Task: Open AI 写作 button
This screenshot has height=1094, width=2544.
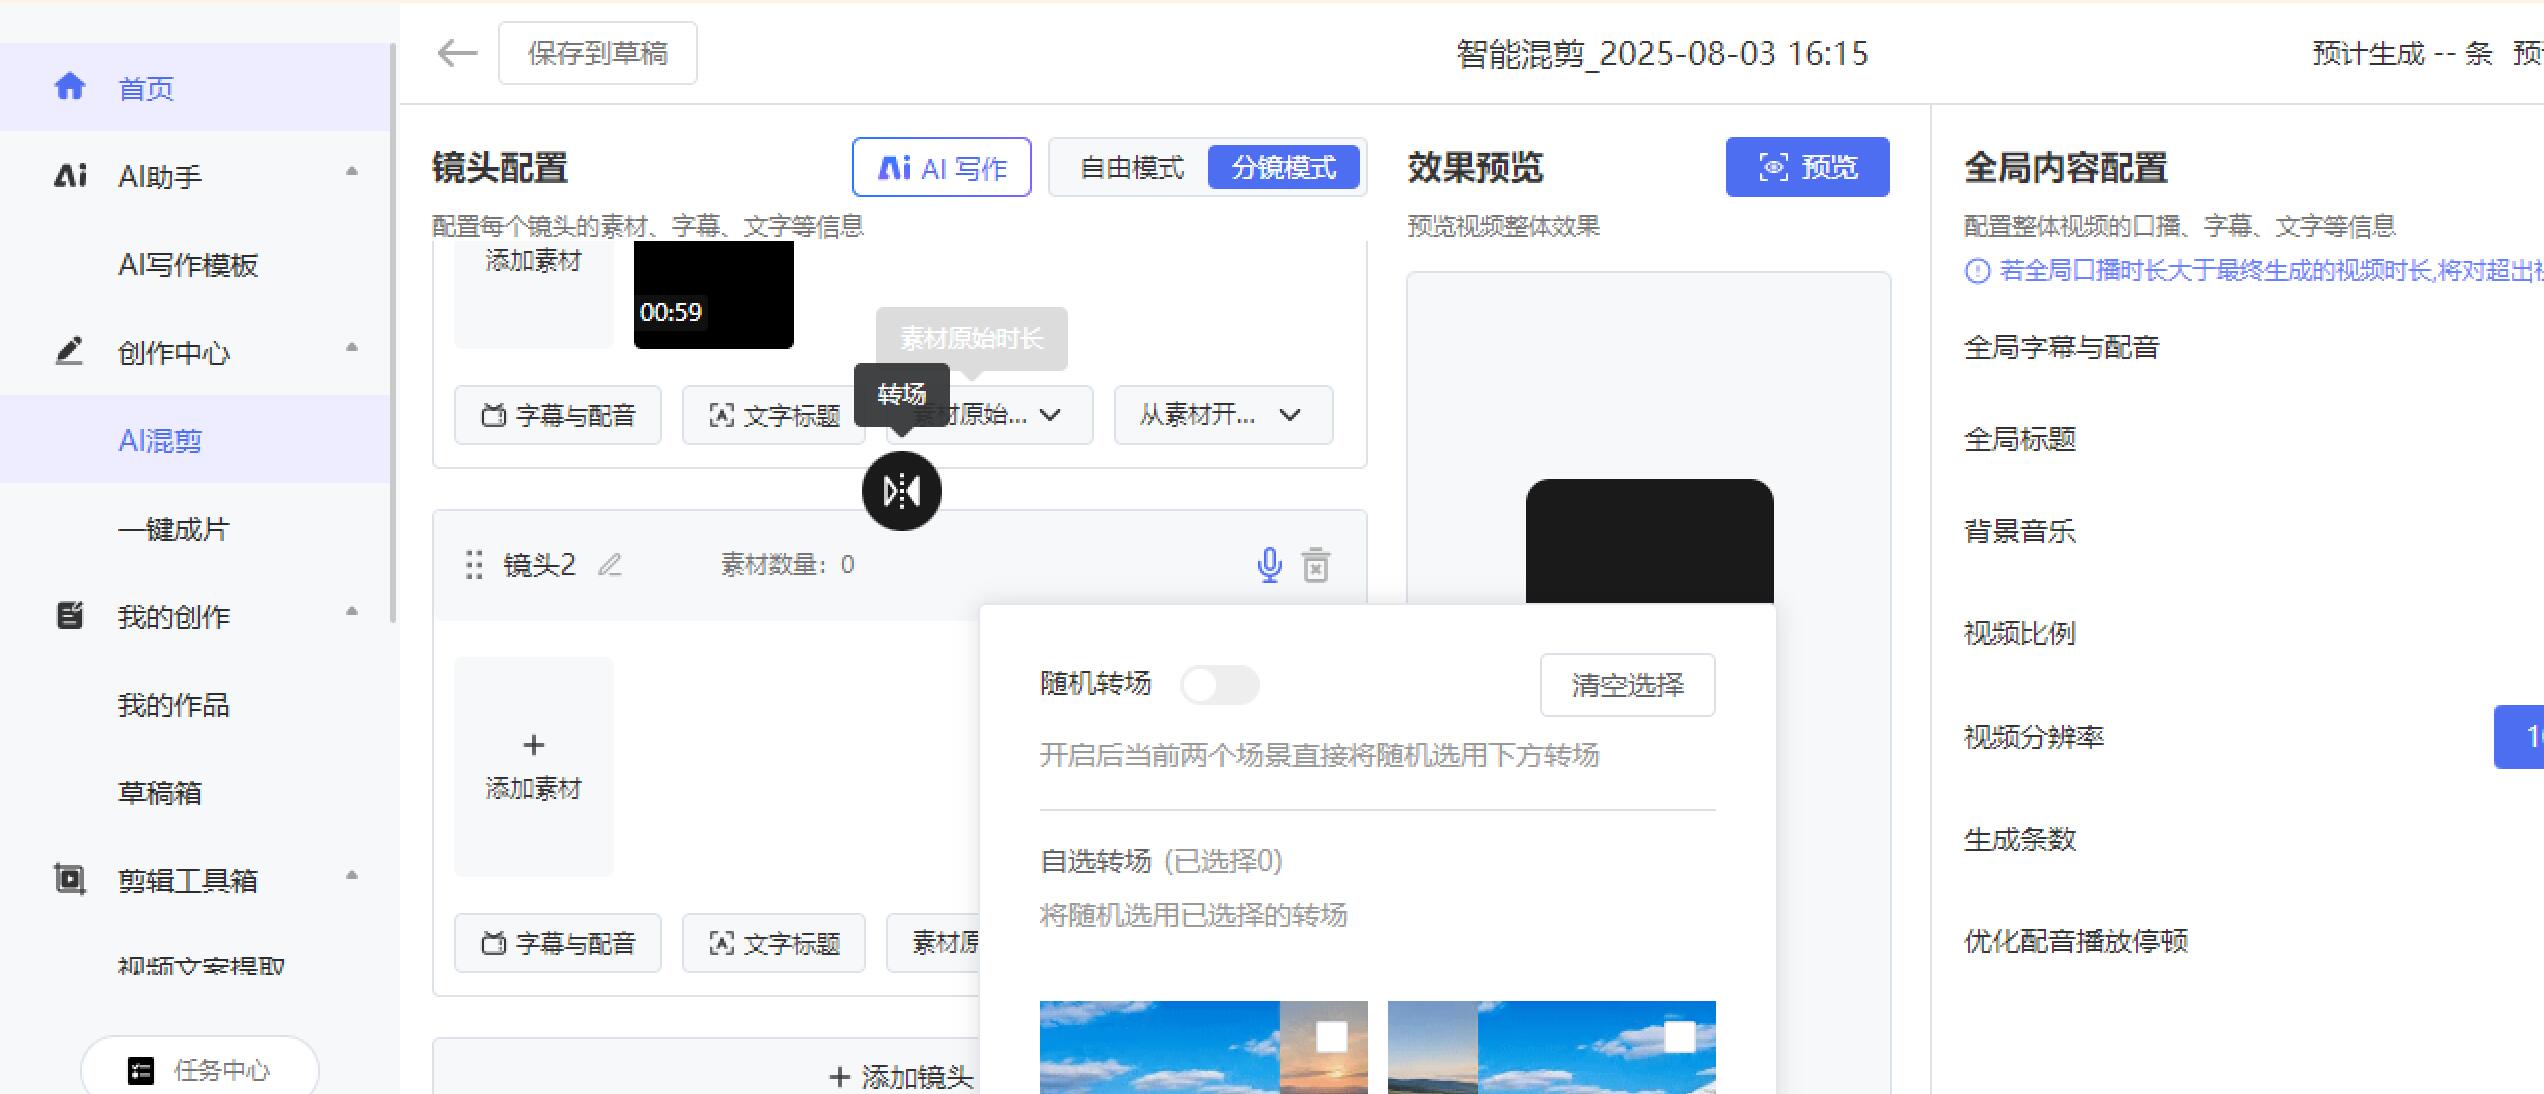Action: click(941, 167)
